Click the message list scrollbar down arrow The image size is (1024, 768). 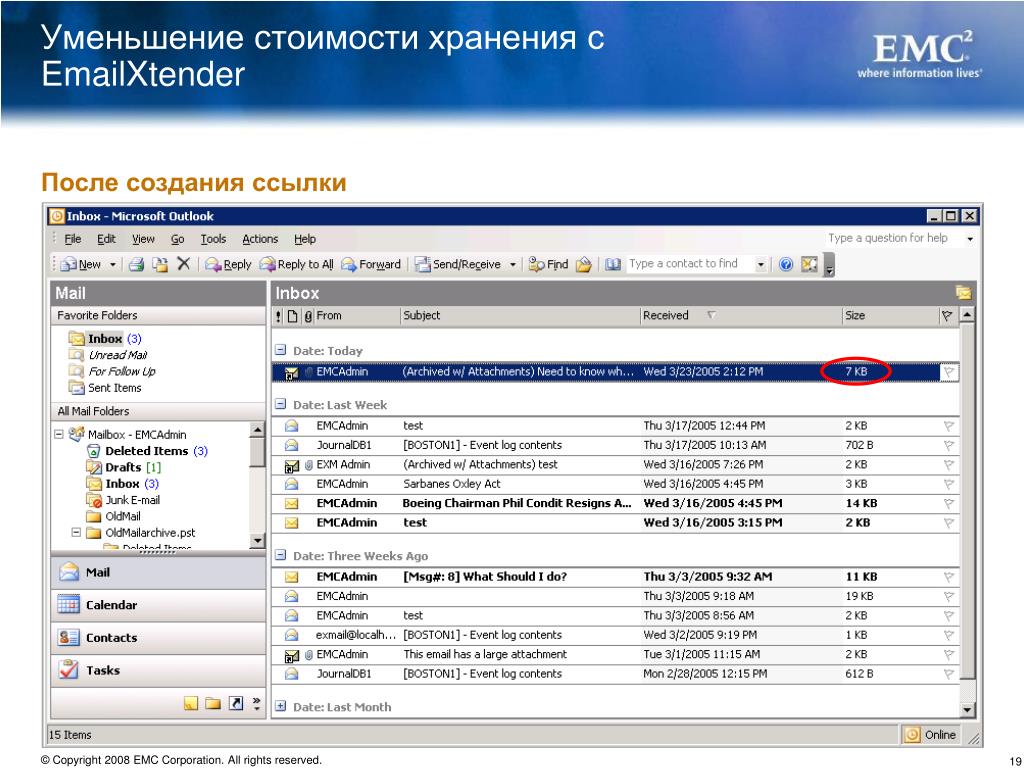967,710
